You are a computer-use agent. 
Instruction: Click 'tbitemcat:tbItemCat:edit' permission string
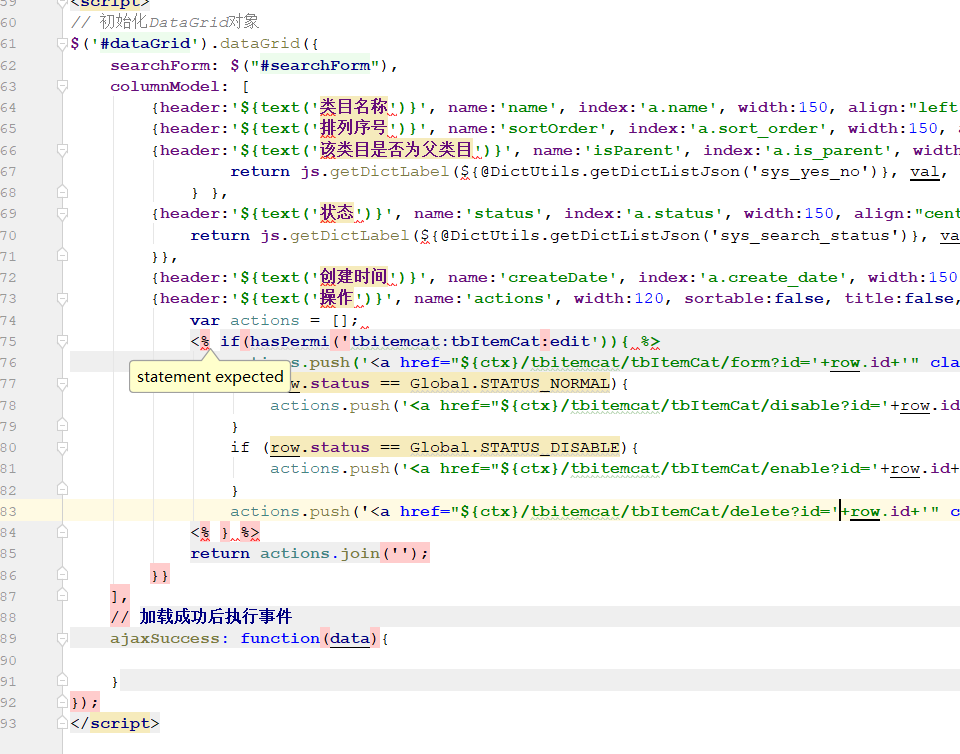[x=470, y=342]
